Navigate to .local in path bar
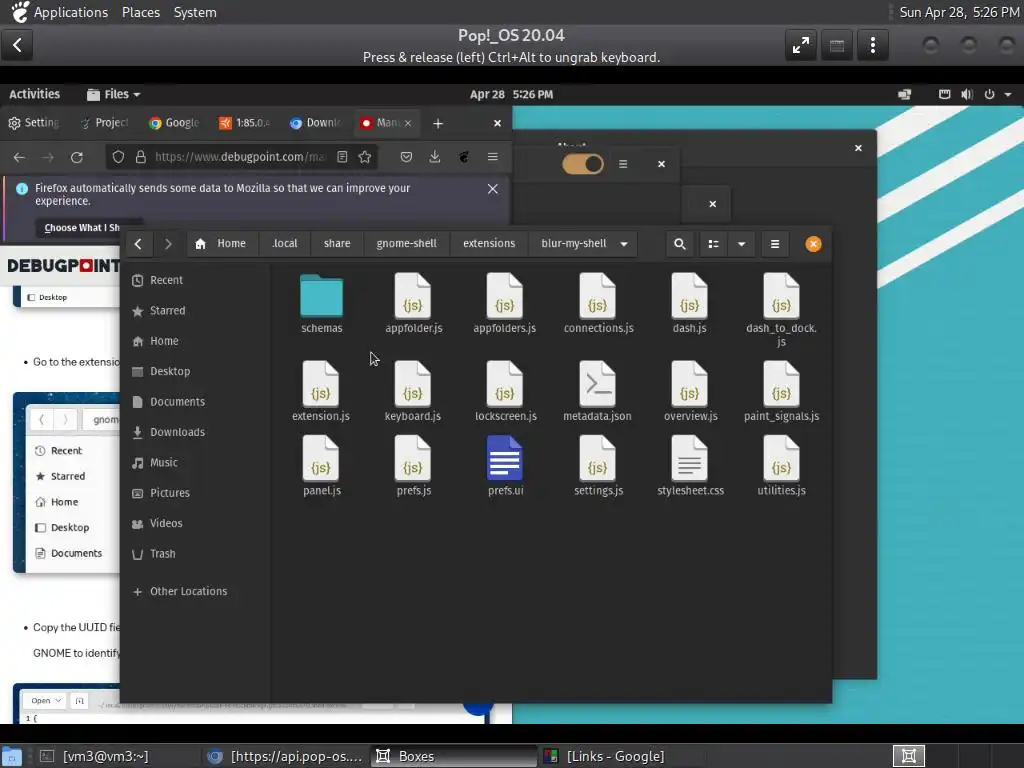This screenshot has height=768, width=1024. pos(284,244)
